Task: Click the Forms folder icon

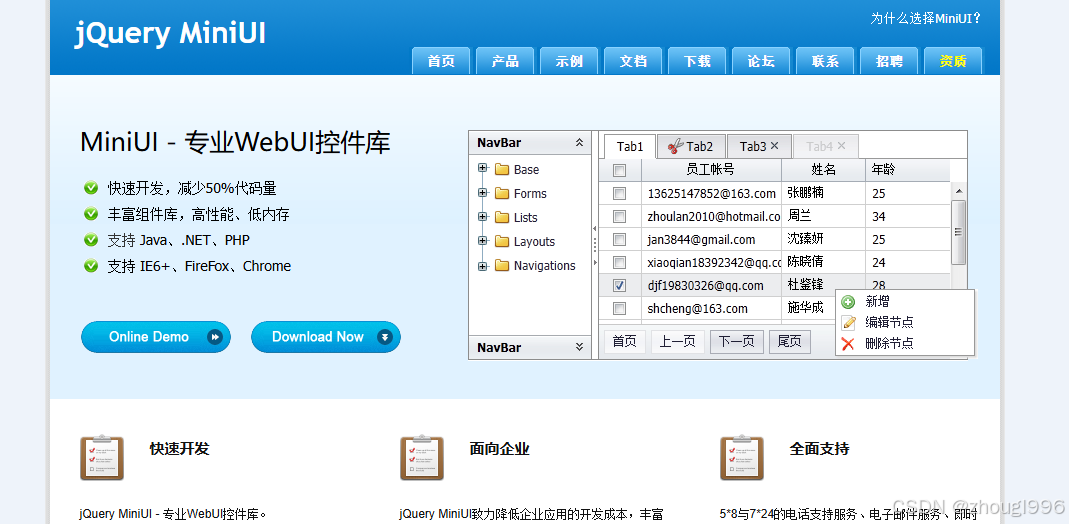Action: [502, 194]
